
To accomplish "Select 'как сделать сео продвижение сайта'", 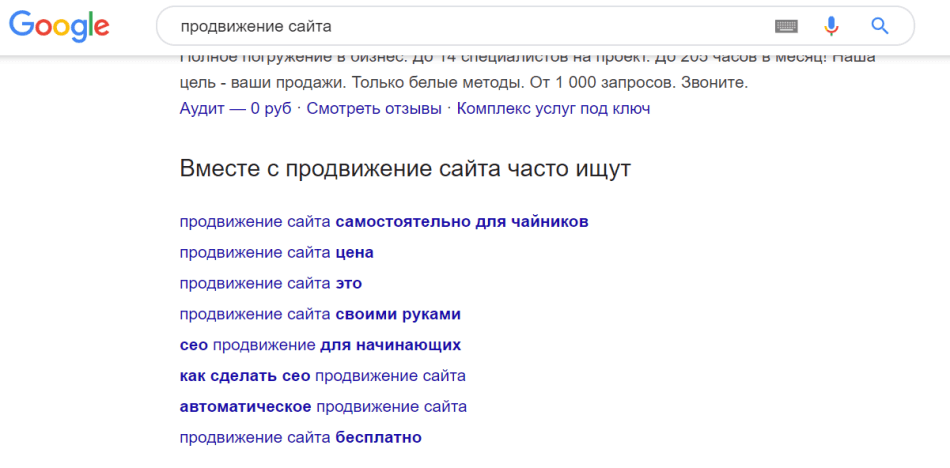I will tap(323, 376).
